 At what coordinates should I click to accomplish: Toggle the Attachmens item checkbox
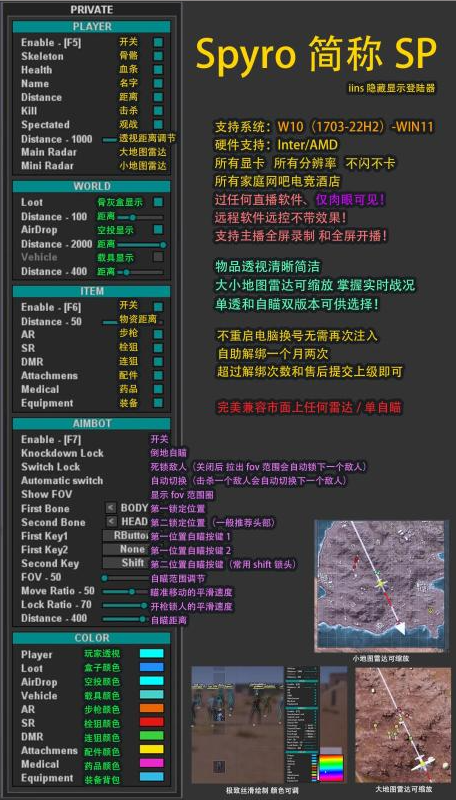tap(158, 376)
